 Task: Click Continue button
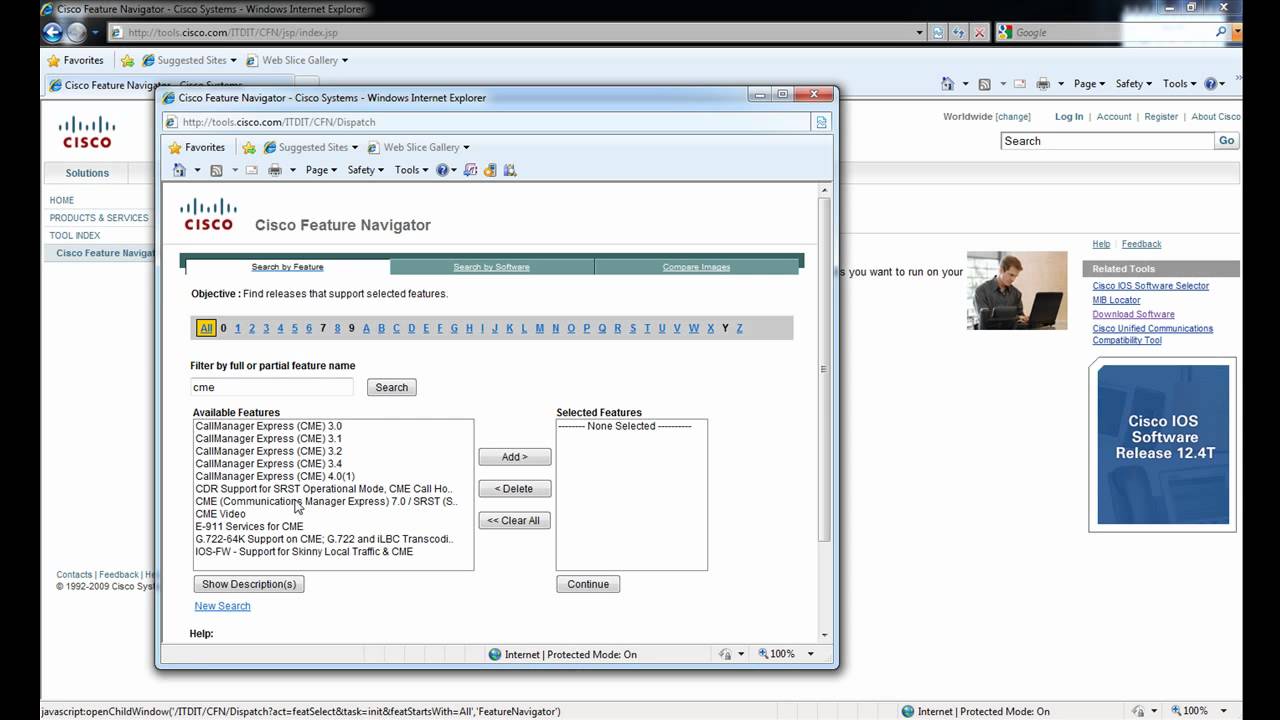(588, 584)
